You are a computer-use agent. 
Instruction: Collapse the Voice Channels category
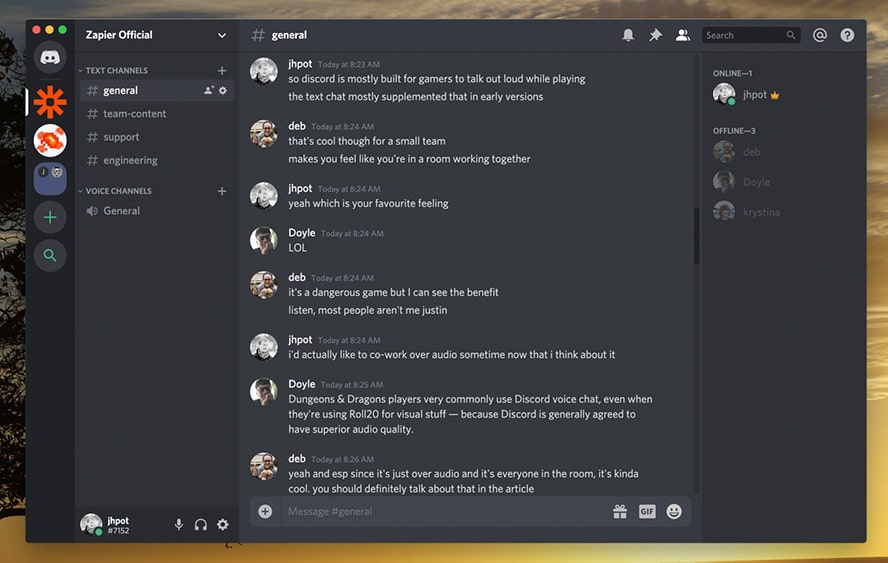[118, 190]
